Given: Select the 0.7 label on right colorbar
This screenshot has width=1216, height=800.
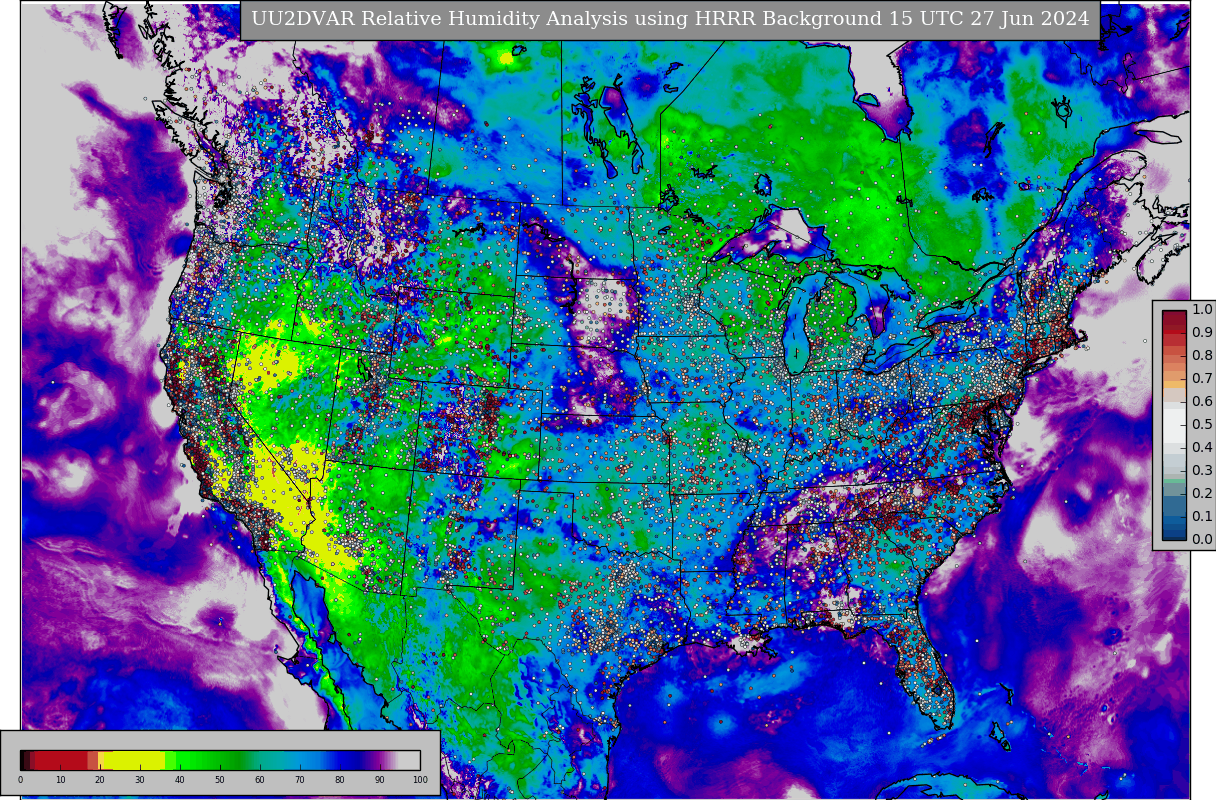Looking at the screenshot, I should point(1202,379).
